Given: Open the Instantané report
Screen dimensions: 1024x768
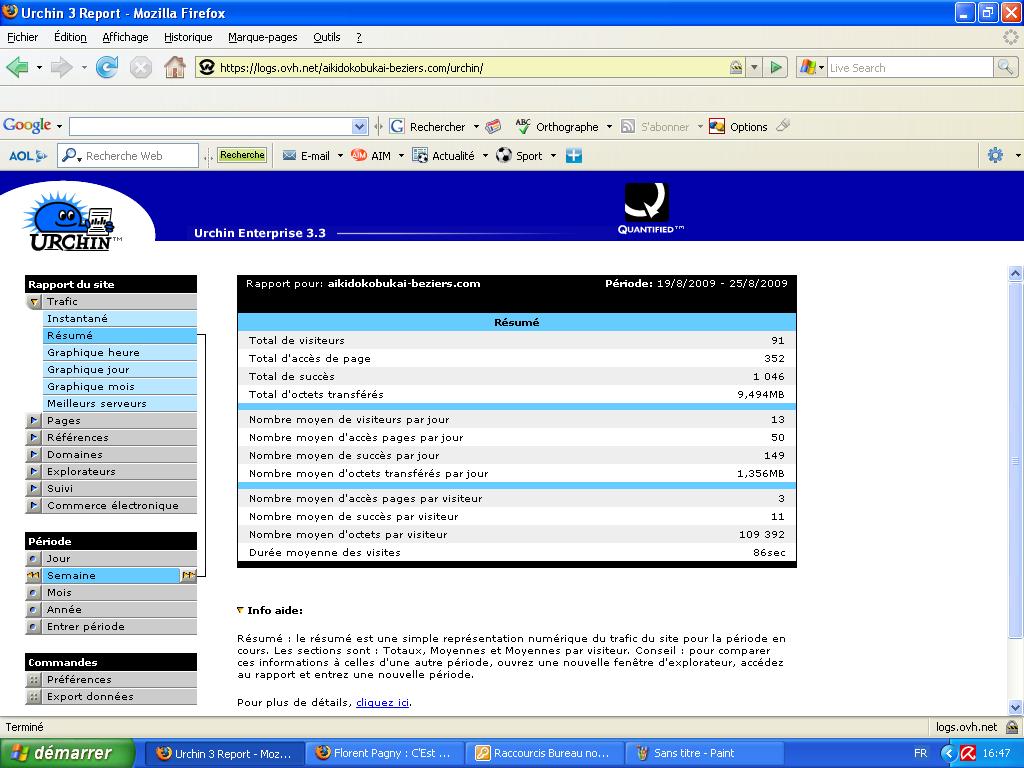Looking at the screenshot, I should tap(120, 319).
